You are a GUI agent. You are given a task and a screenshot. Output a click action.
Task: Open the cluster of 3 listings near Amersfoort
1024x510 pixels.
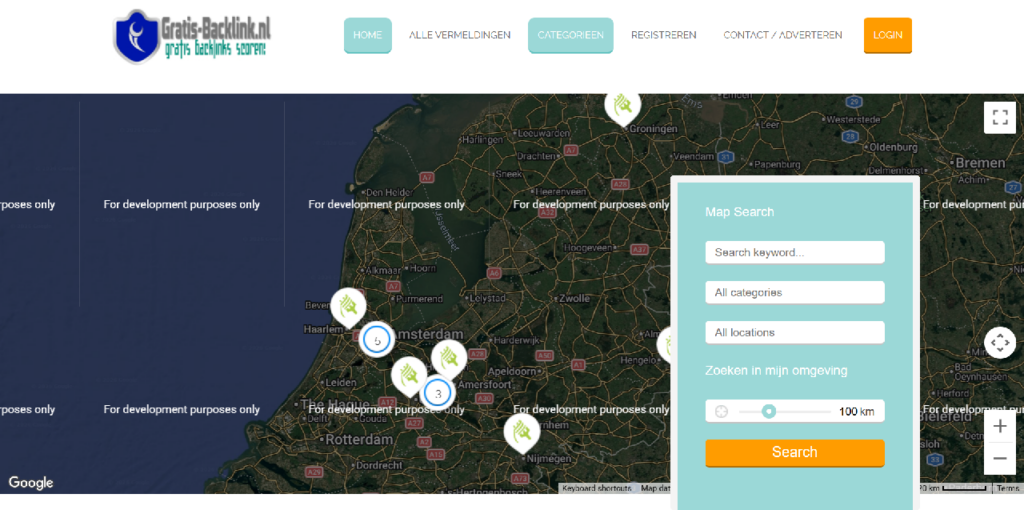[438, 393]
